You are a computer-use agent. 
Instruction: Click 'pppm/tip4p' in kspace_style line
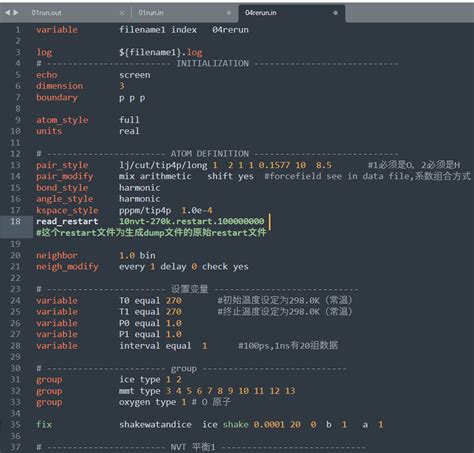145,210
